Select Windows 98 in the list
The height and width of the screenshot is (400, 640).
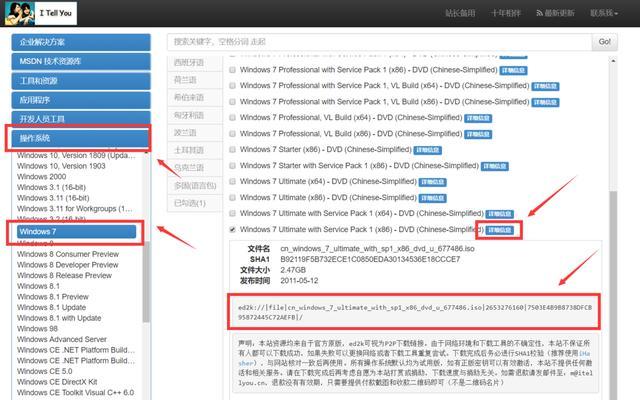38,328
